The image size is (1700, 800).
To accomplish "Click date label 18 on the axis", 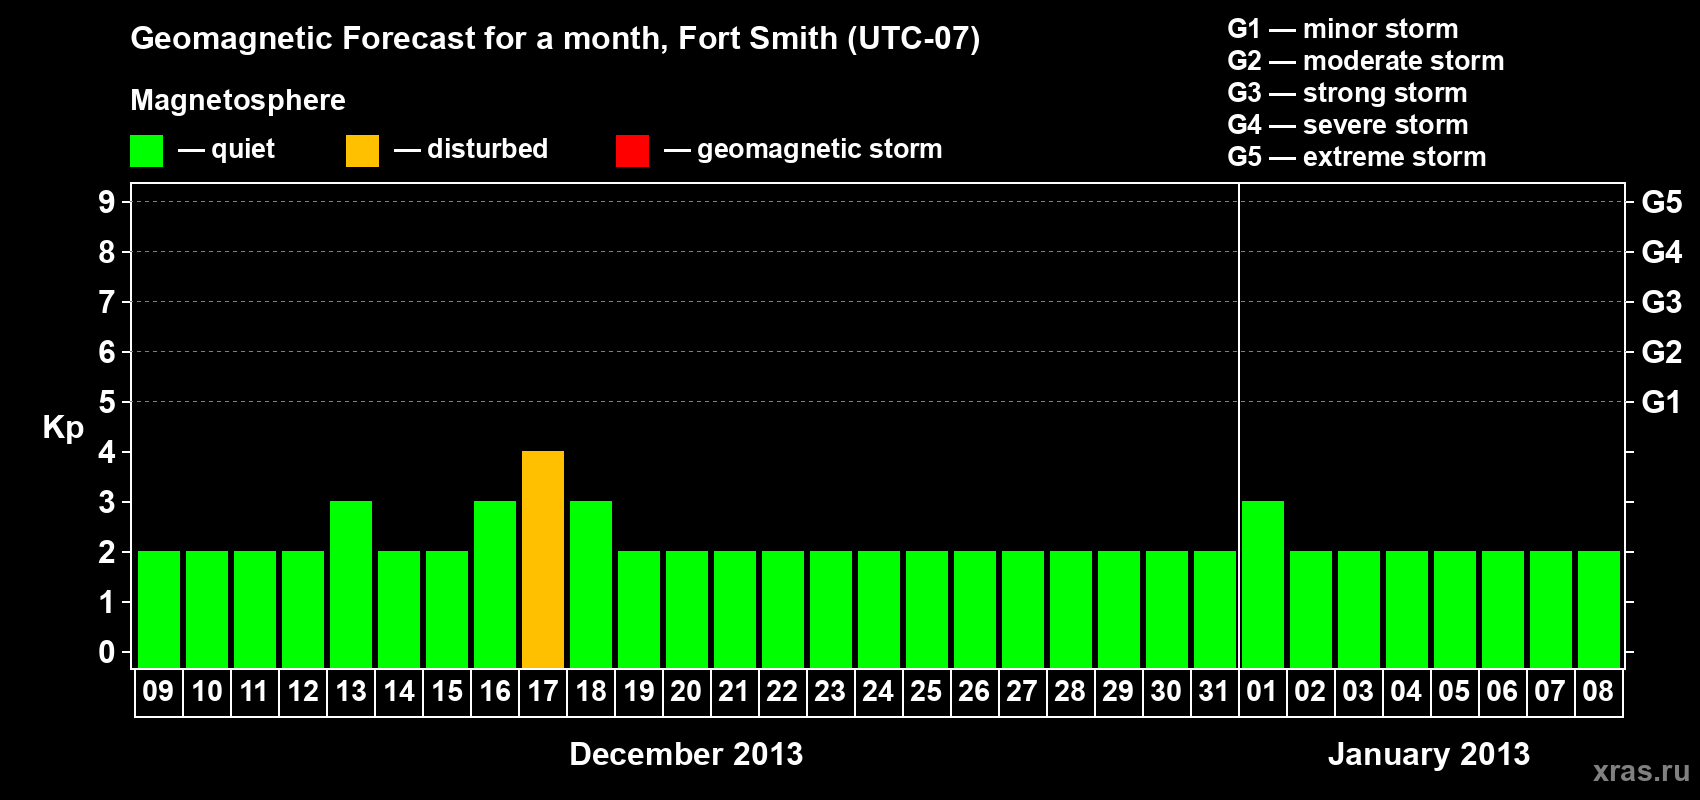I will (x=591, y=691).
